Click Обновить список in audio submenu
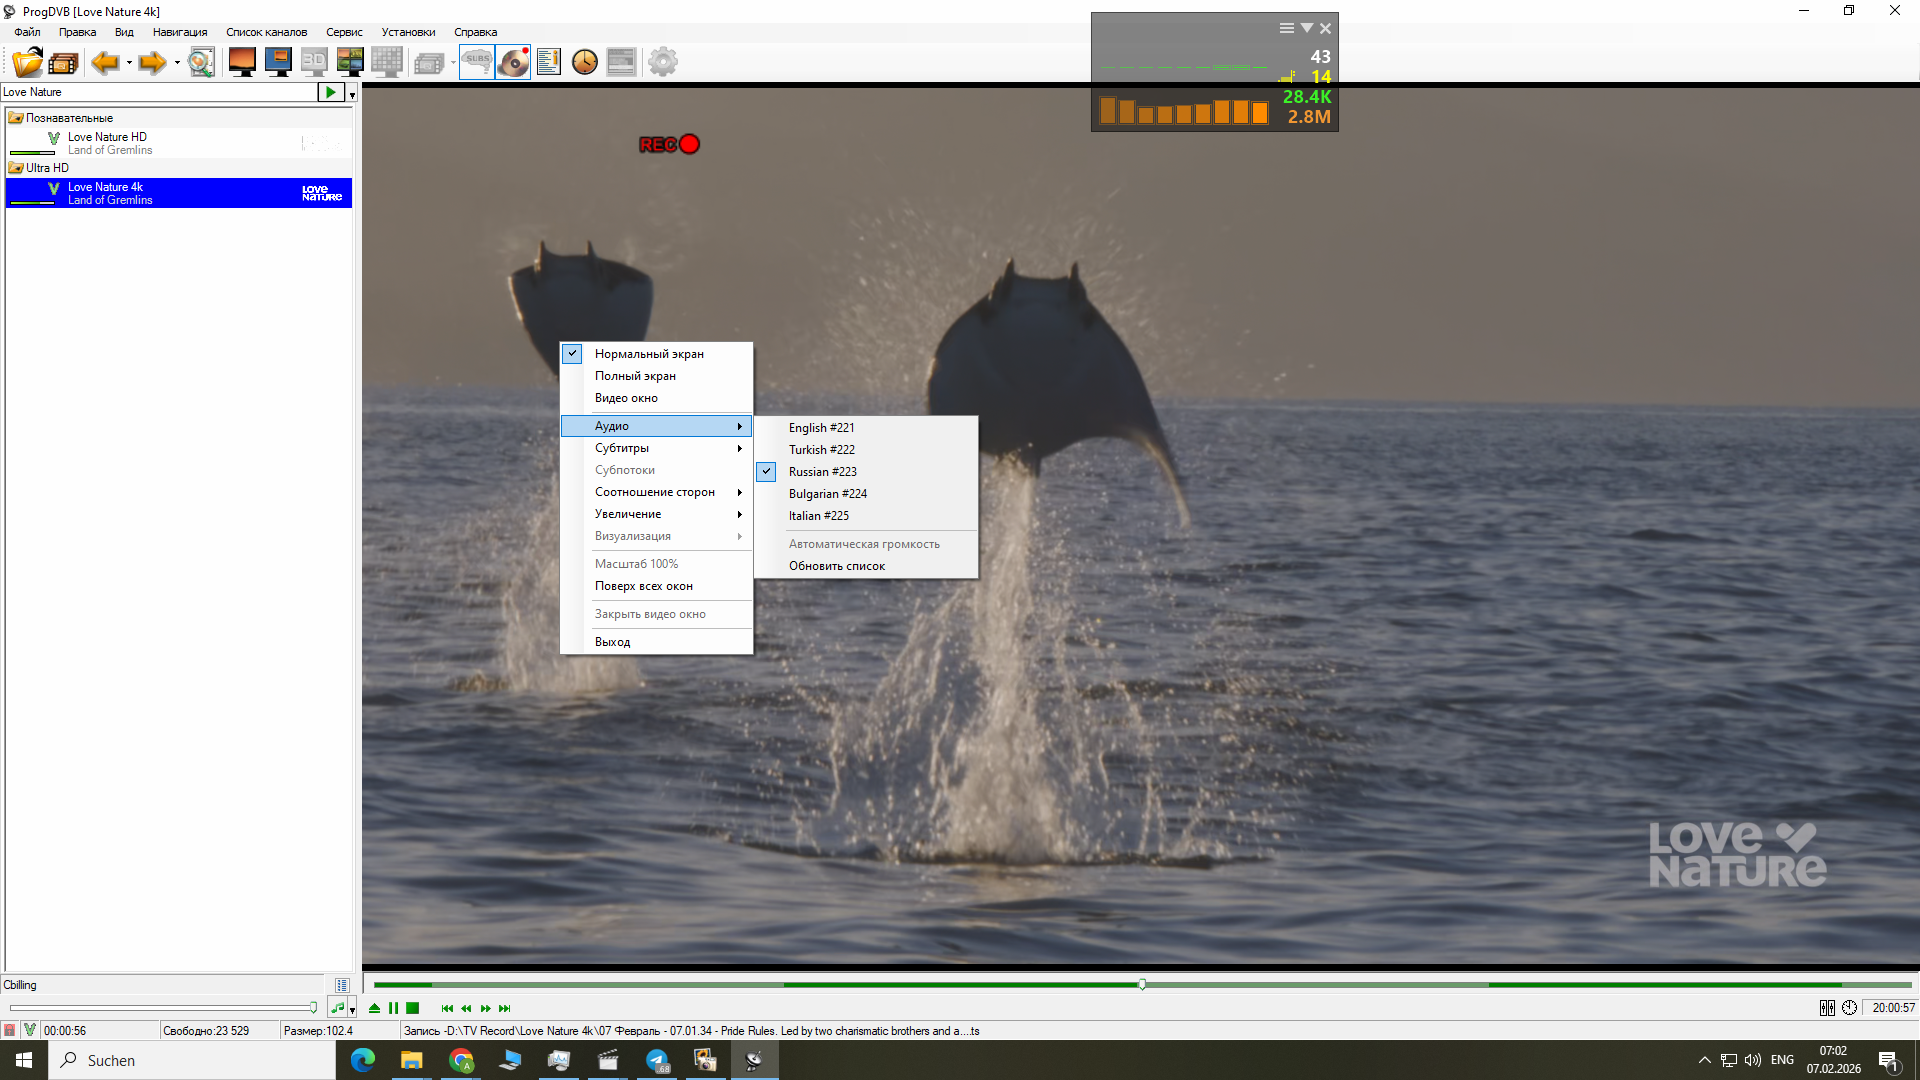This screenshot has width=1920, height=1080. [x=836, y=566]
